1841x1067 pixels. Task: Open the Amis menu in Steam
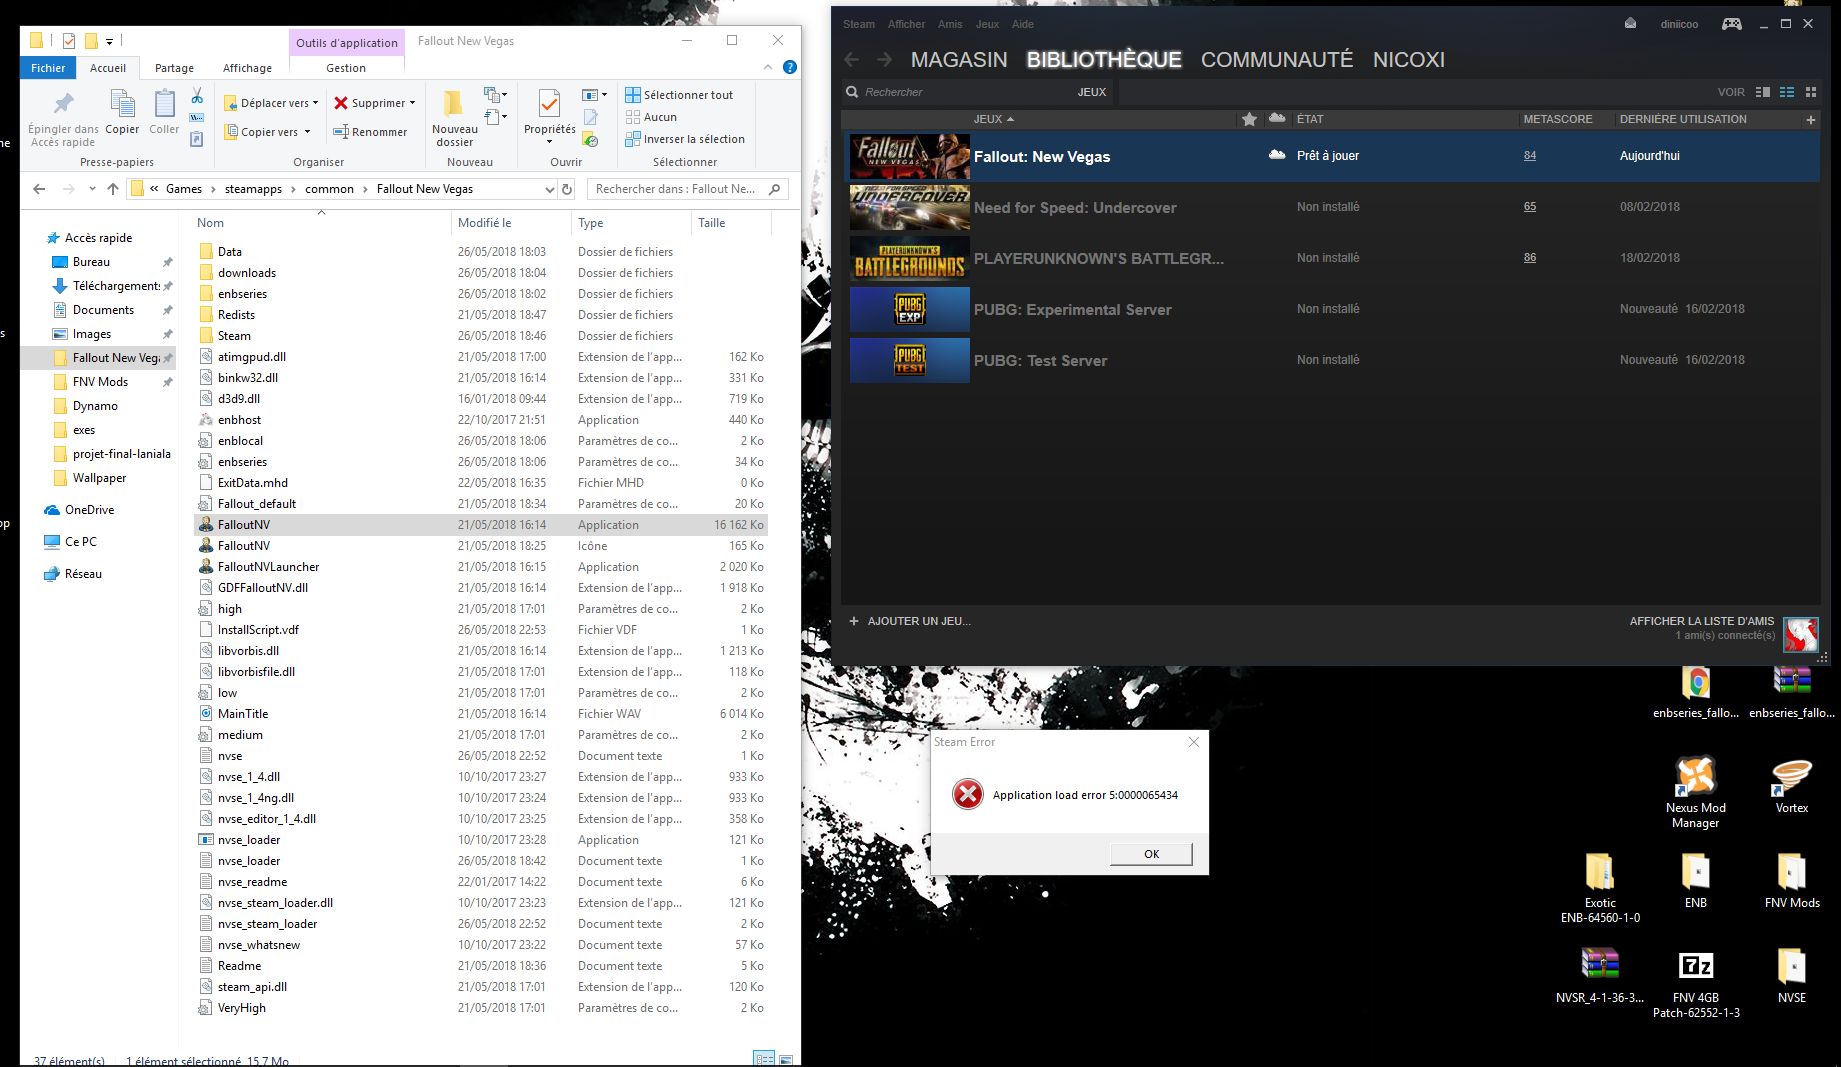pyautogui.click(x=950, y=24)
